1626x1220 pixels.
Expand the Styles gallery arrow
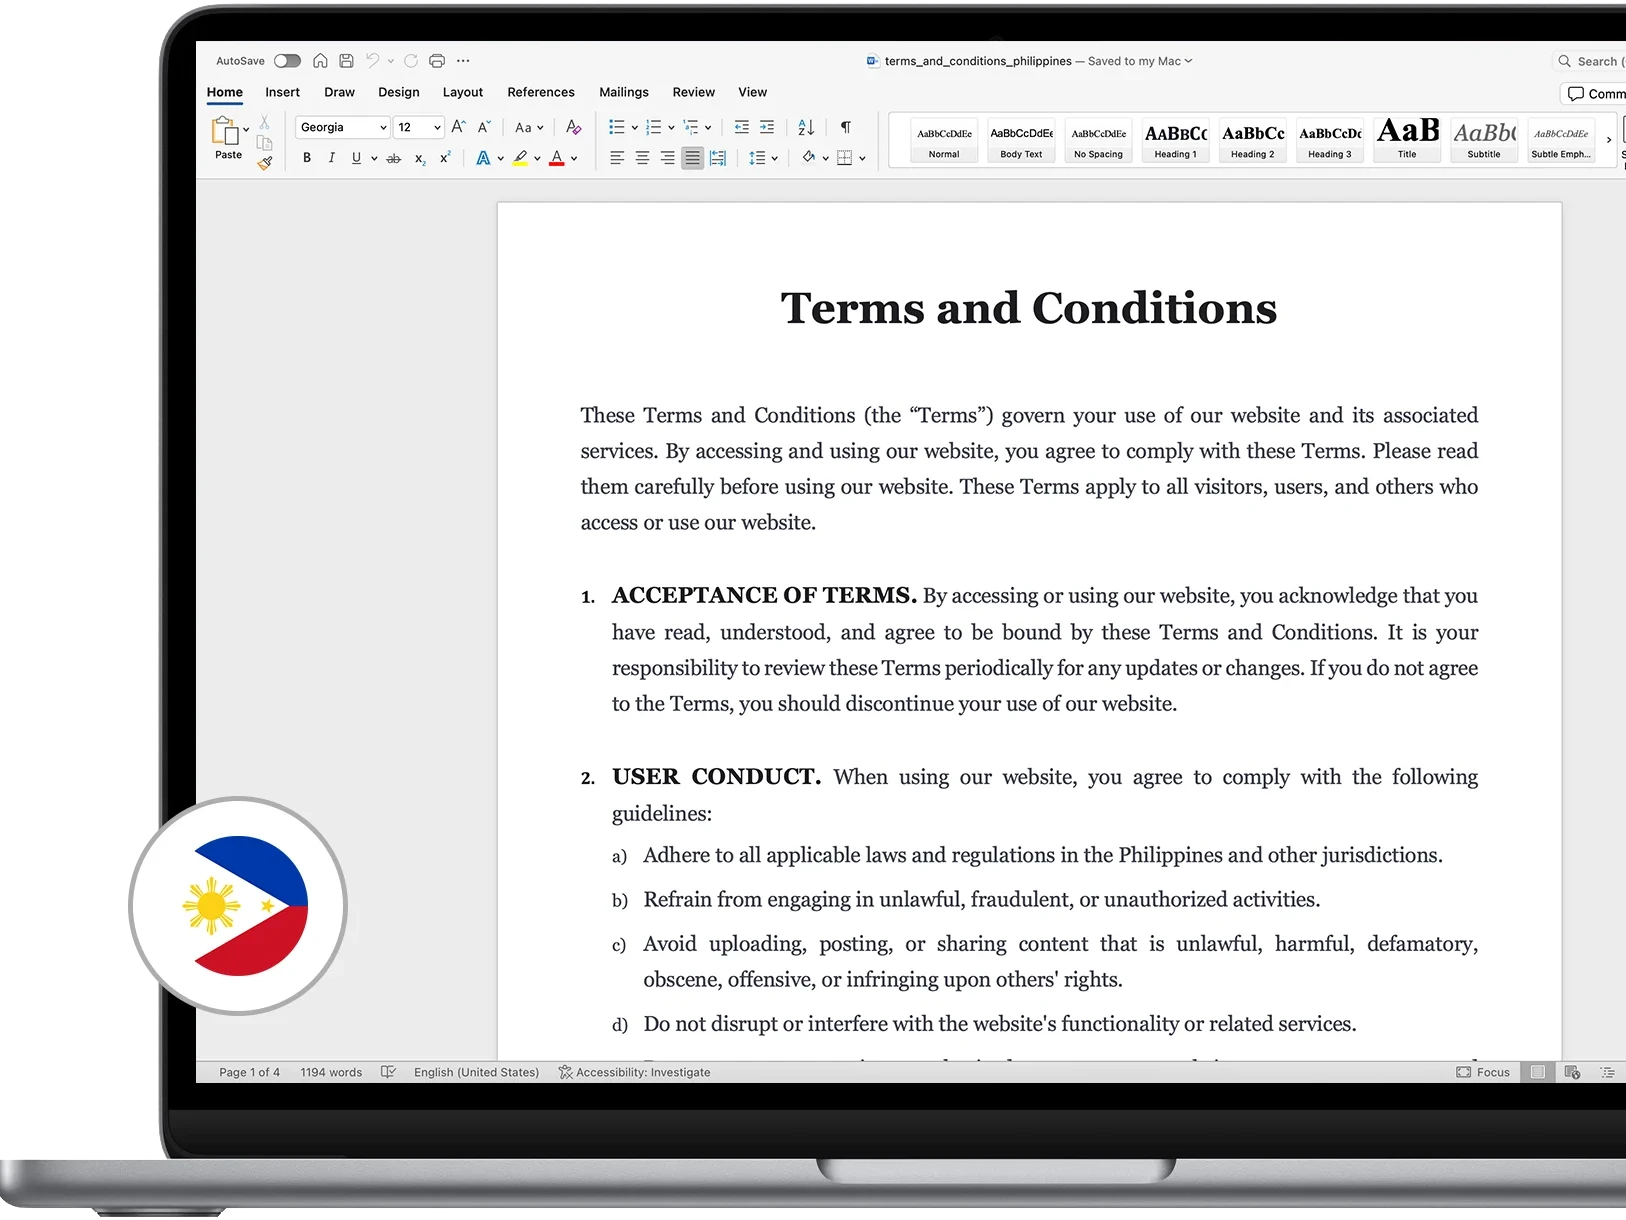click(1608, 140)
